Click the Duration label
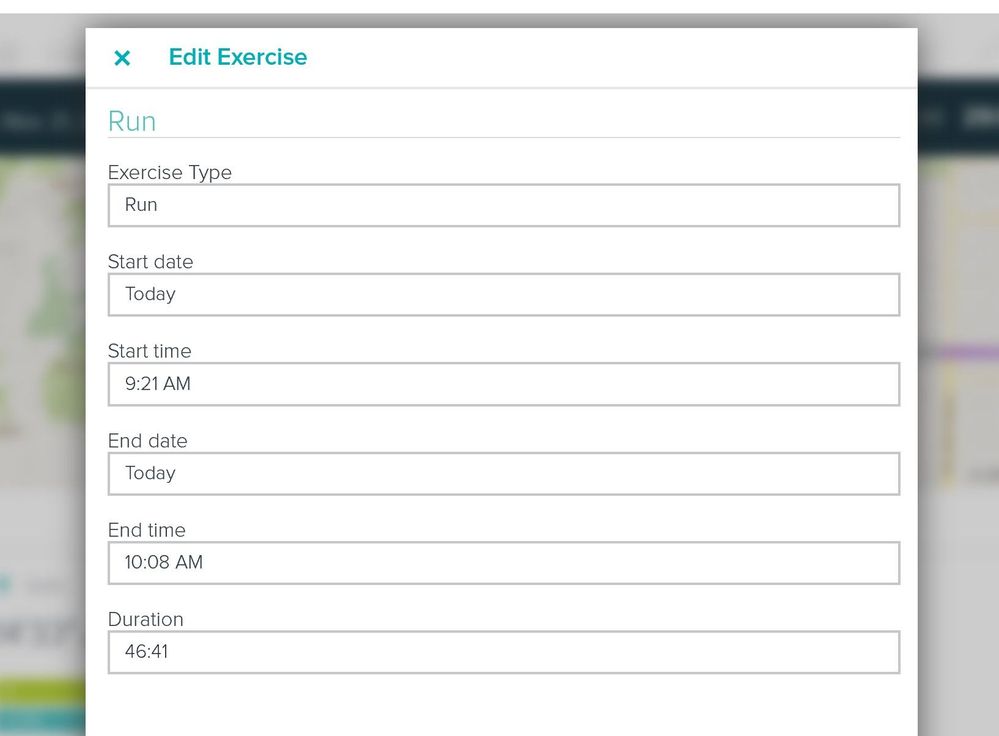Image resolution: width=999 pixels, height=736 pixels. click(146, 620)
